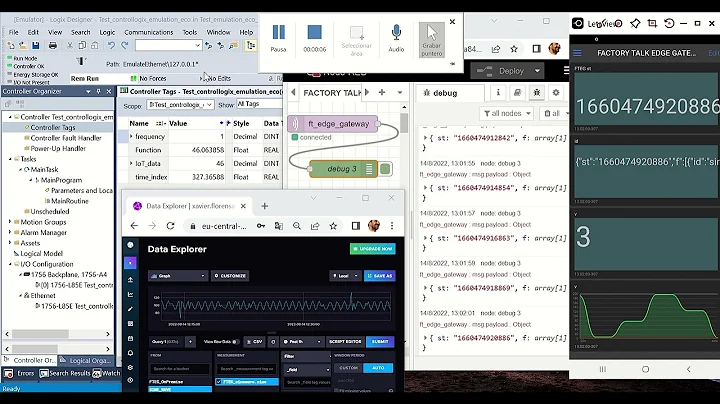Reload the Data Explorer browser page
Viewport: 720px width, 404px height.
point(170,226)
